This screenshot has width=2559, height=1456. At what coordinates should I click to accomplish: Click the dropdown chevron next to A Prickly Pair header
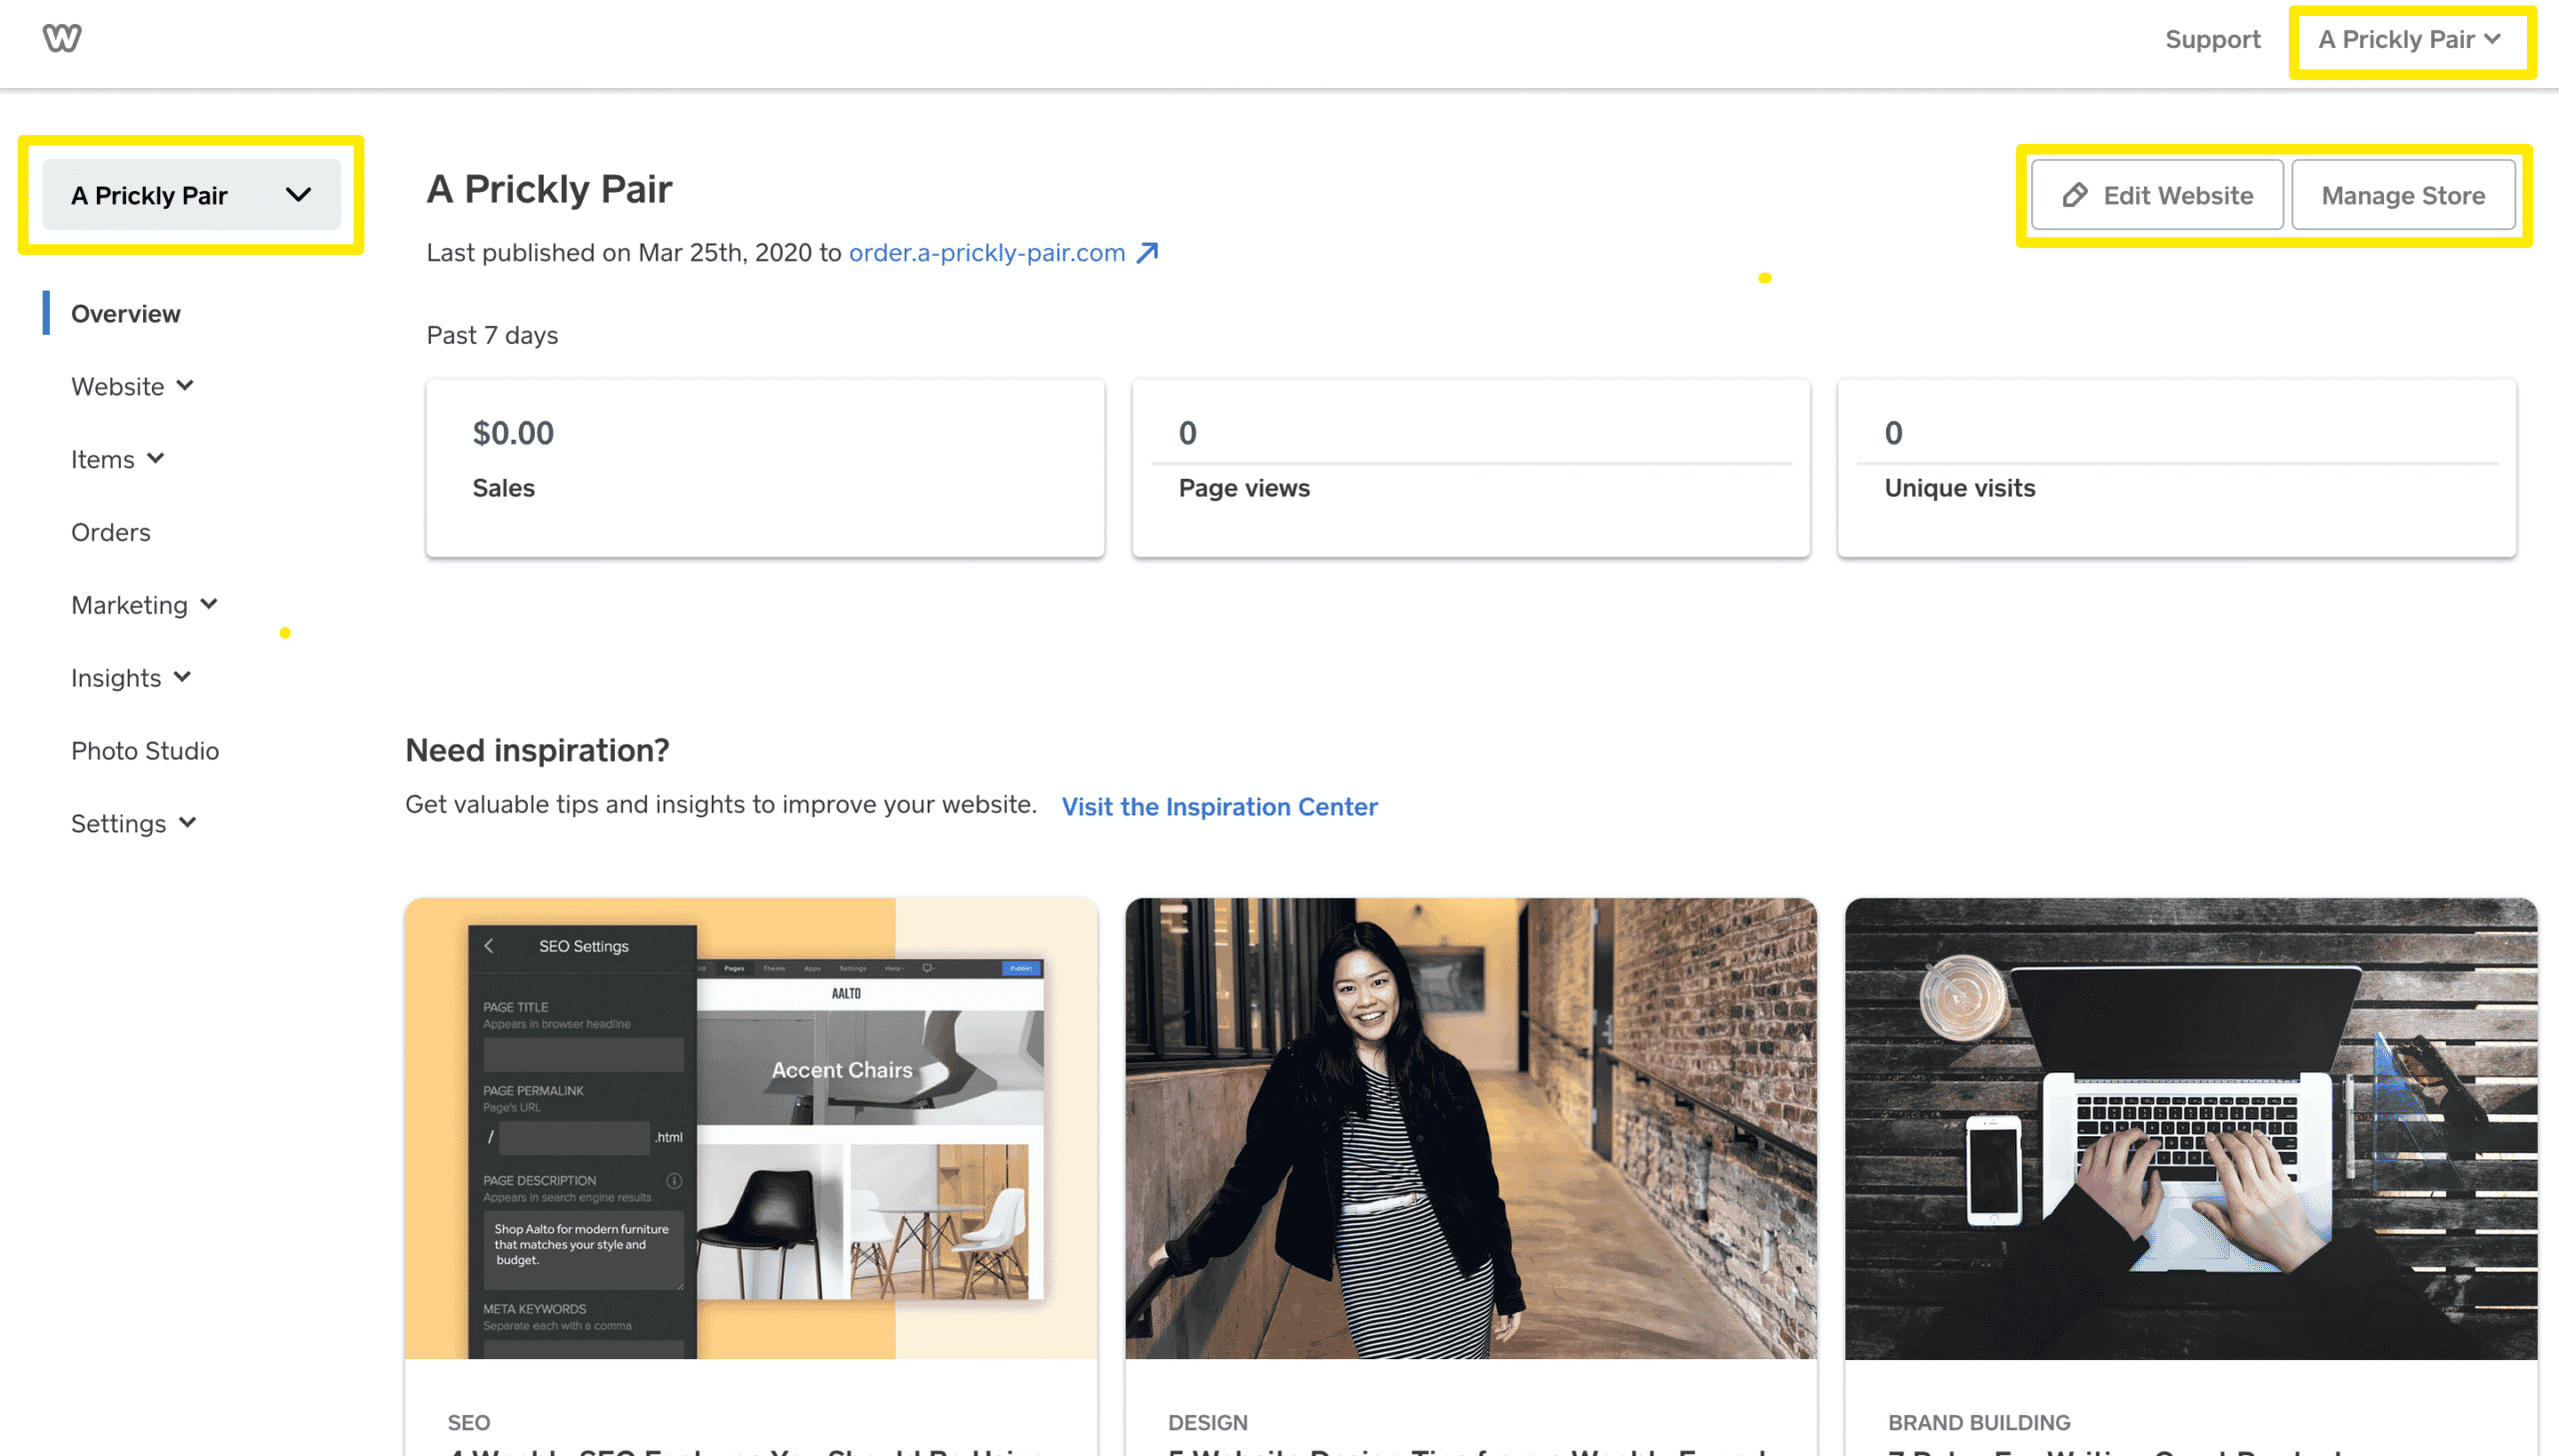pyautogui.click(x=299, y=195)
